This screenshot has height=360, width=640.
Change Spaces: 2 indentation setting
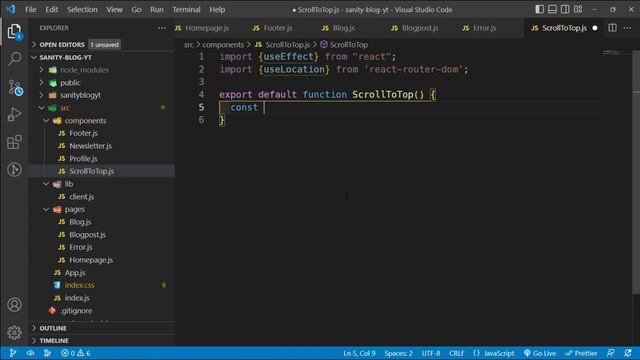point(398,353)
